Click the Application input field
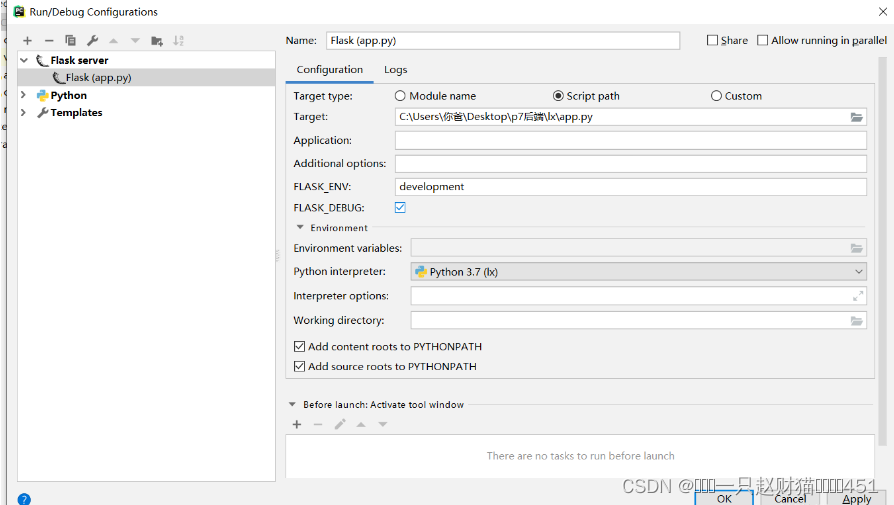 [x=631, y=140]
